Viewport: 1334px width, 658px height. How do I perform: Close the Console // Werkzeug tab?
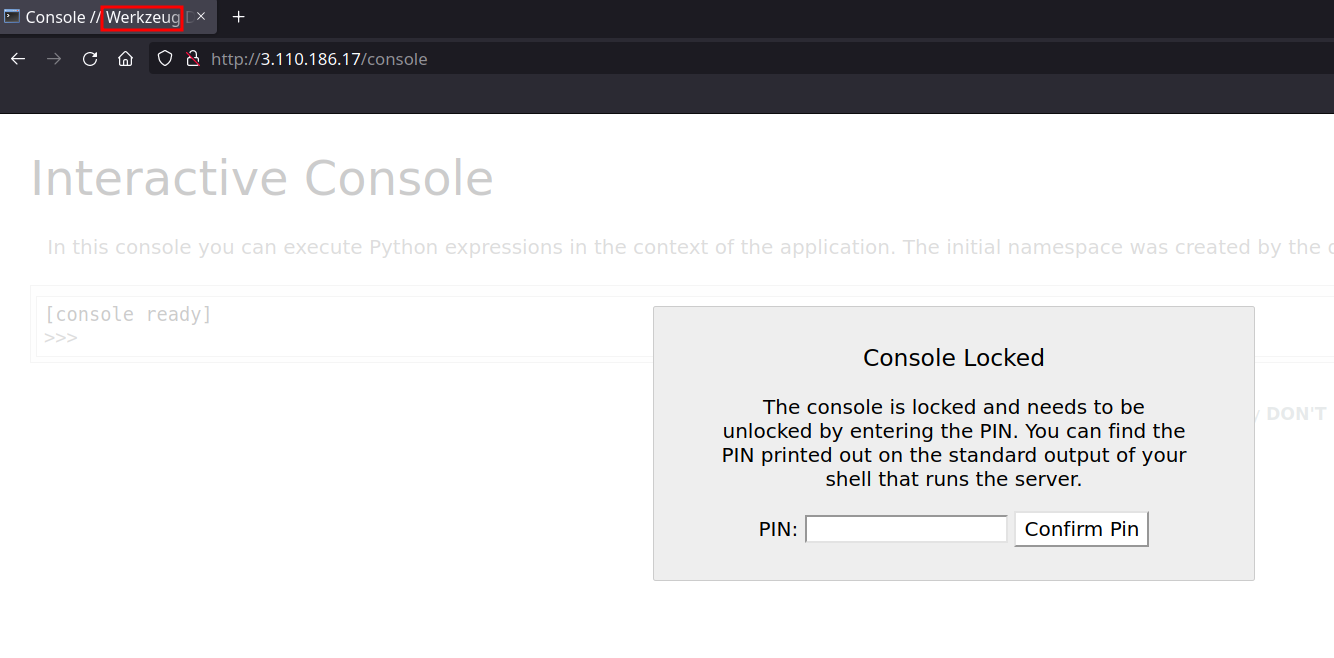click(x=201, y=17)
